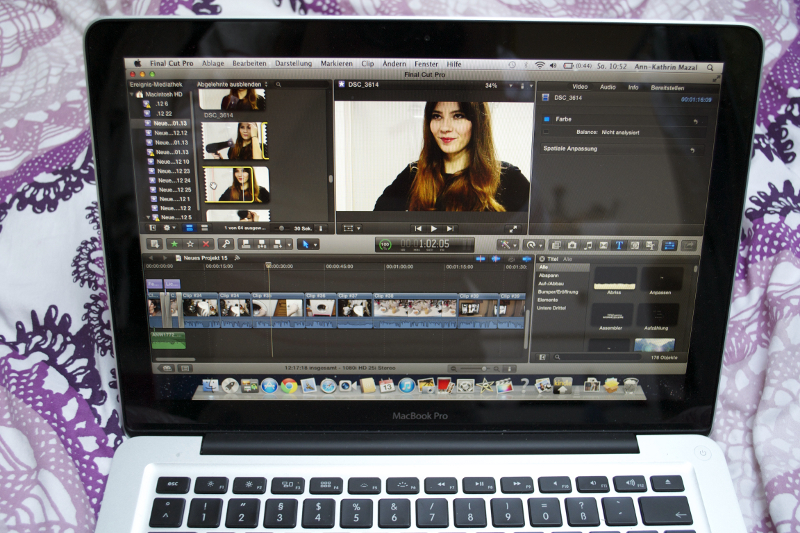Open the Abgelehnte ausblenden filter dropdown

tap(232, 84)
